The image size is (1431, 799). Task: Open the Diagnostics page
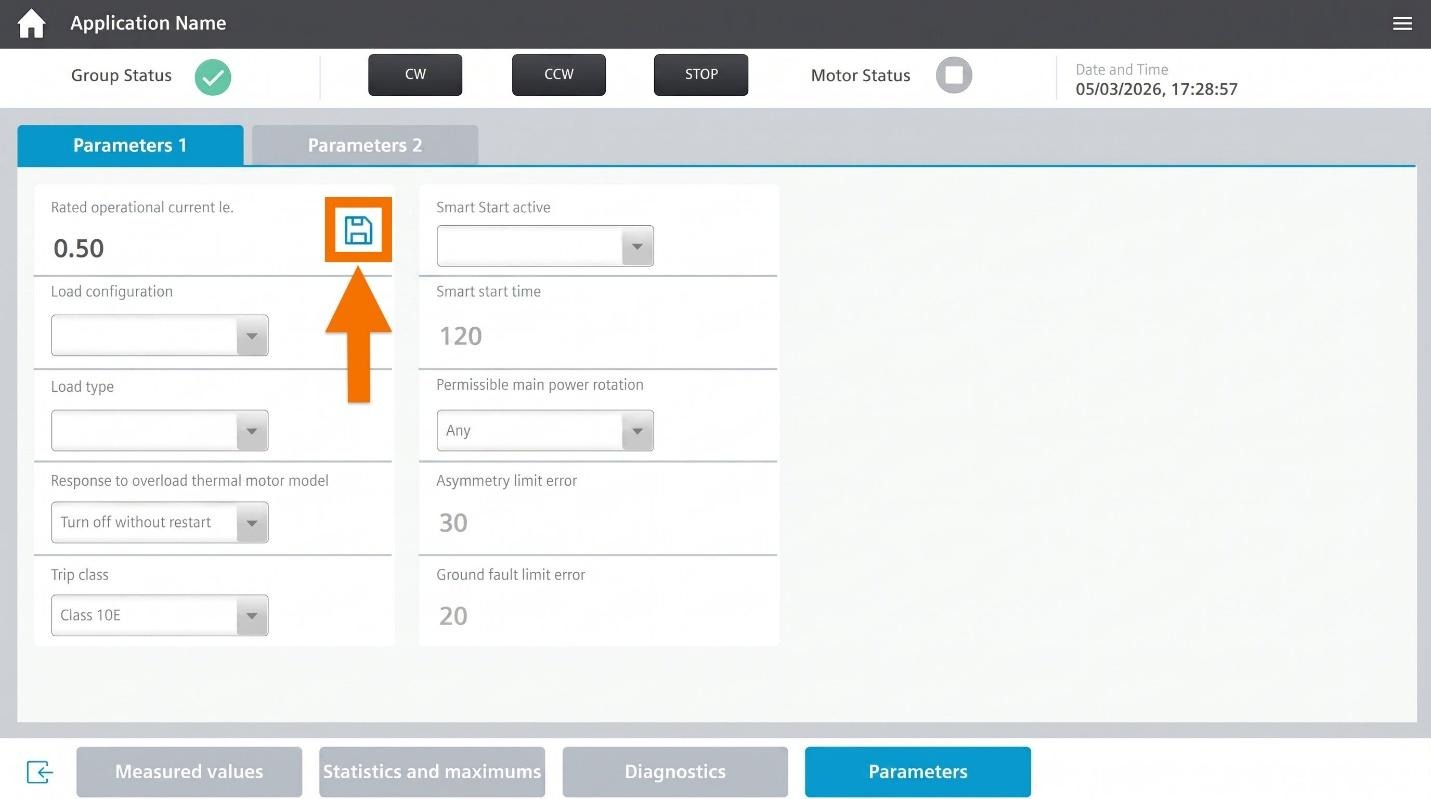675,772
